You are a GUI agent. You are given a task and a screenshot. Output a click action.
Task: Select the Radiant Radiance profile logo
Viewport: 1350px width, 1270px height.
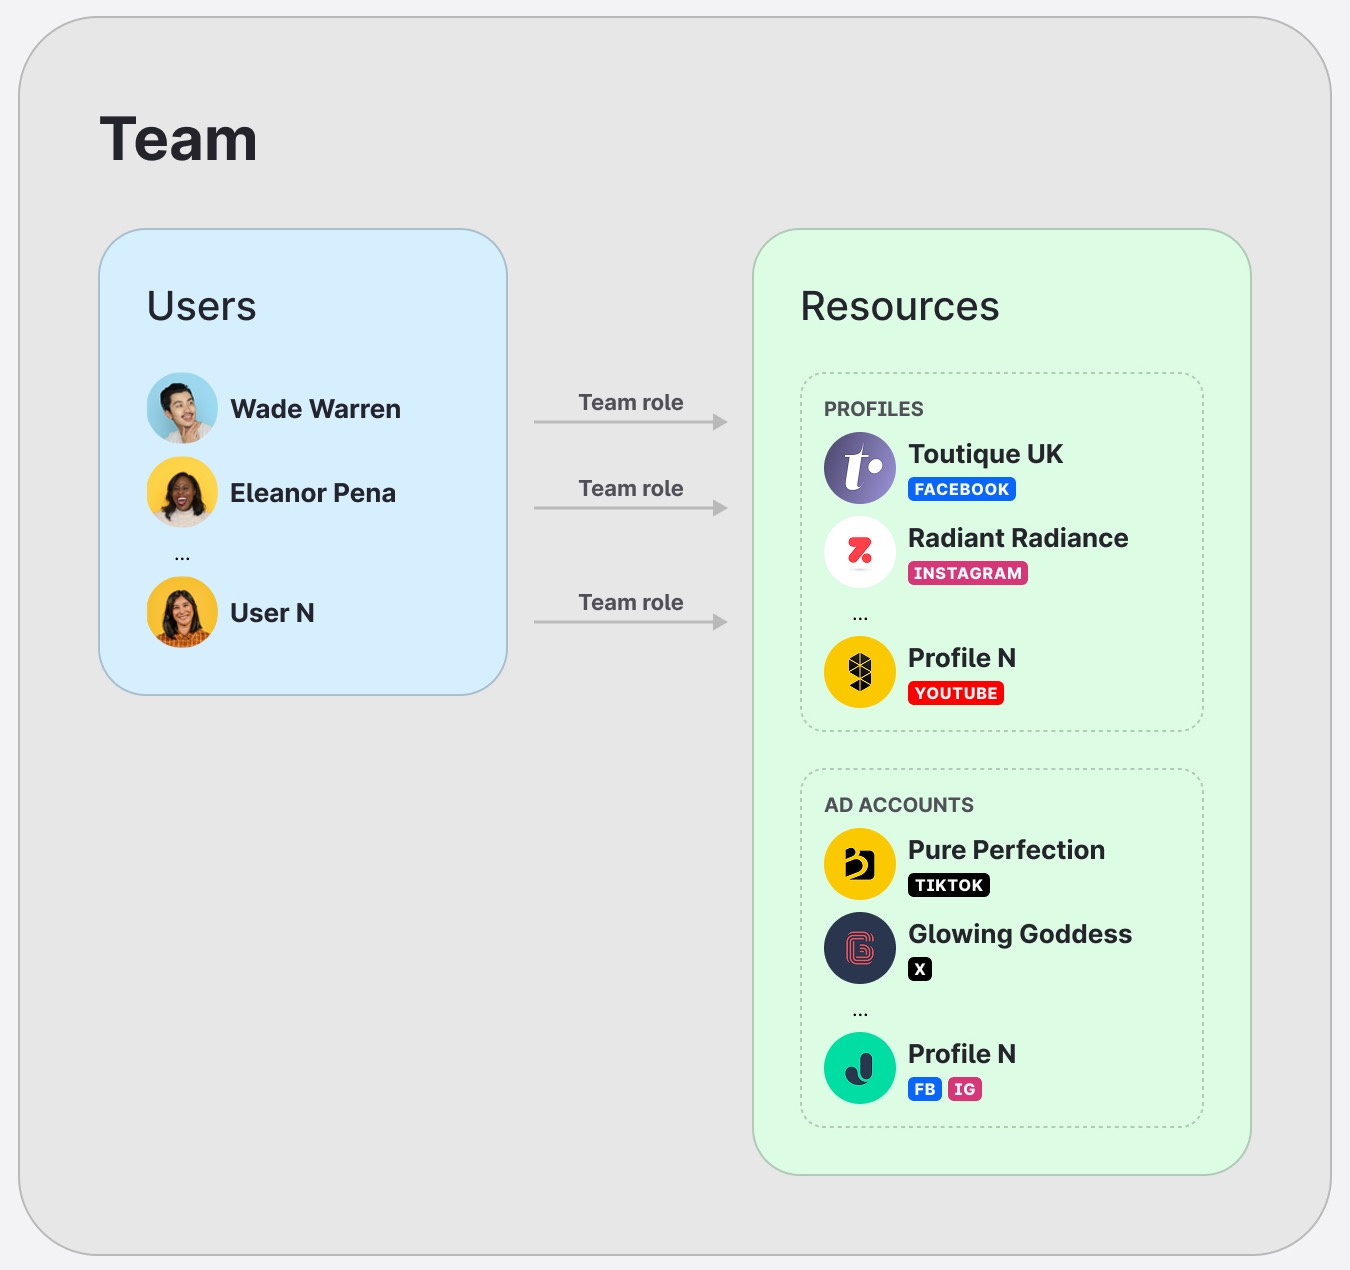click(x=859, y=552)
